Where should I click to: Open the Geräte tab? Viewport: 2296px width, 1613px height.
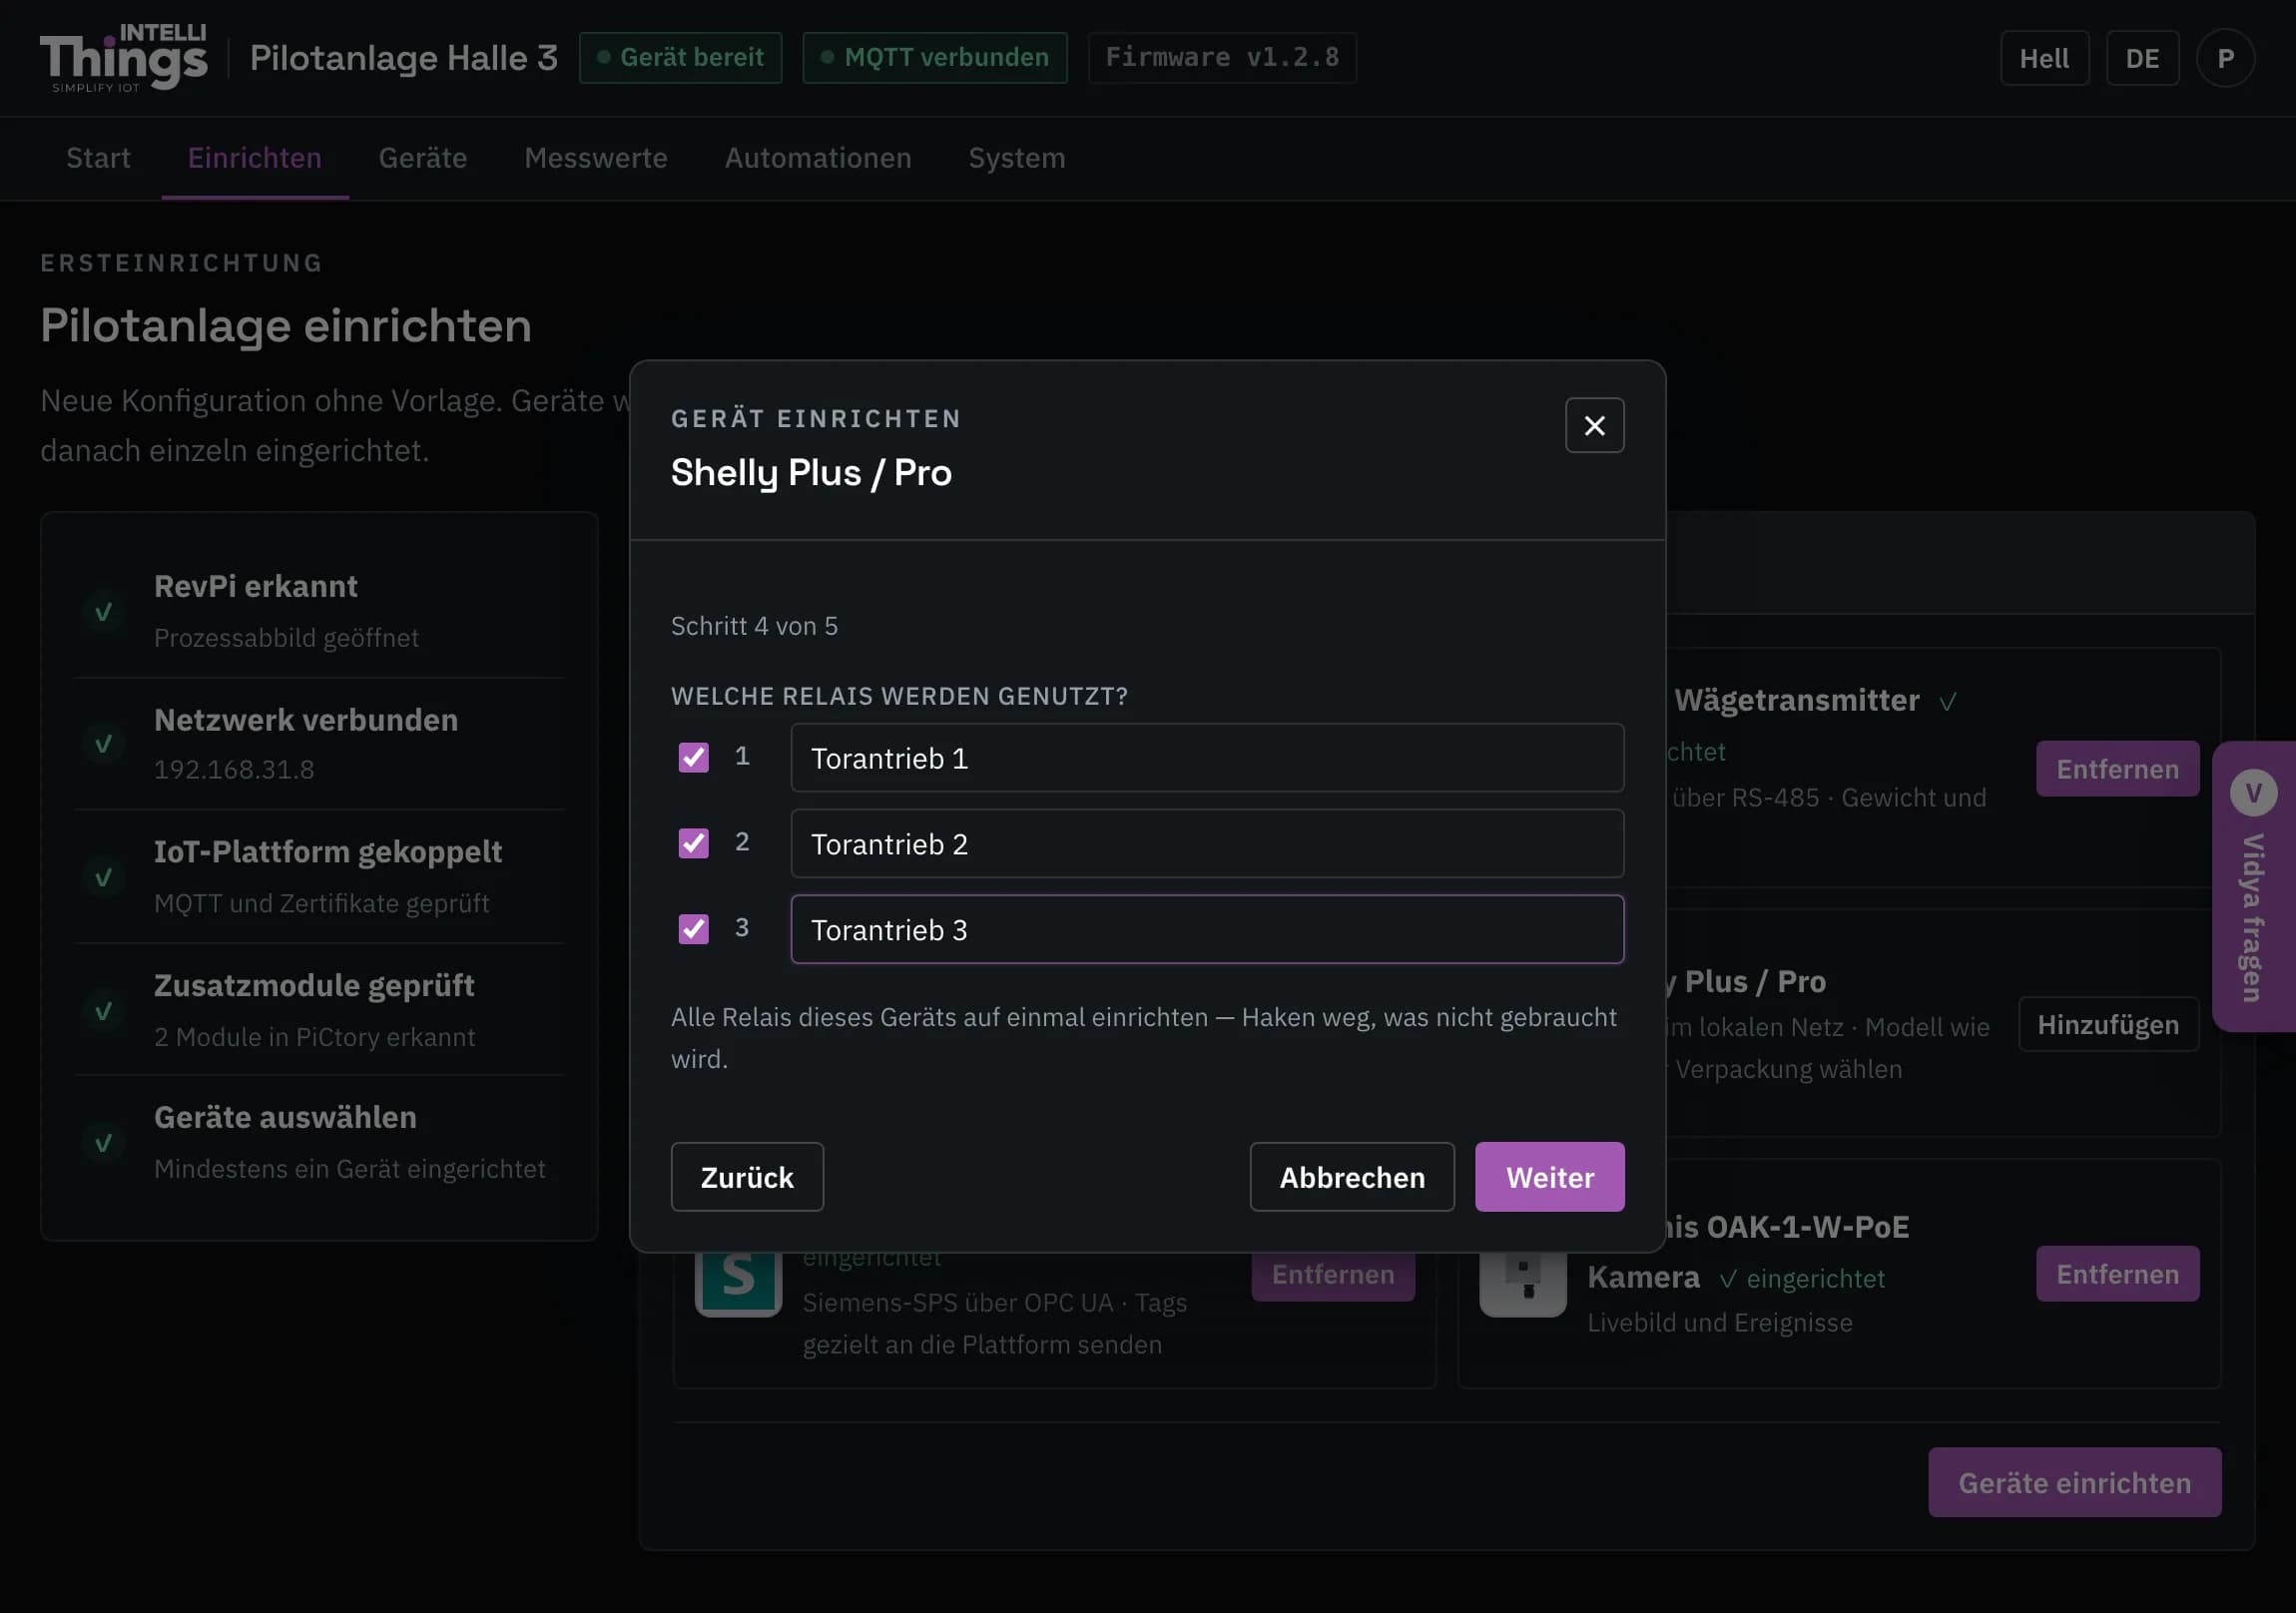[x=423, y=158]
